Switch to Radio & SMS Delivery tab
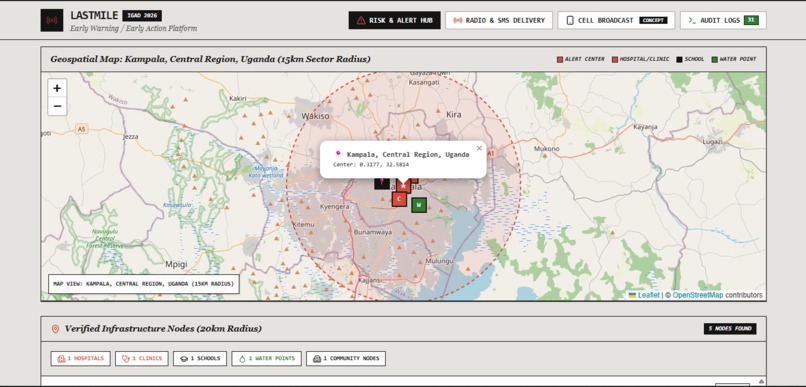This screenshot has width=806, height=387. [499, 21]
